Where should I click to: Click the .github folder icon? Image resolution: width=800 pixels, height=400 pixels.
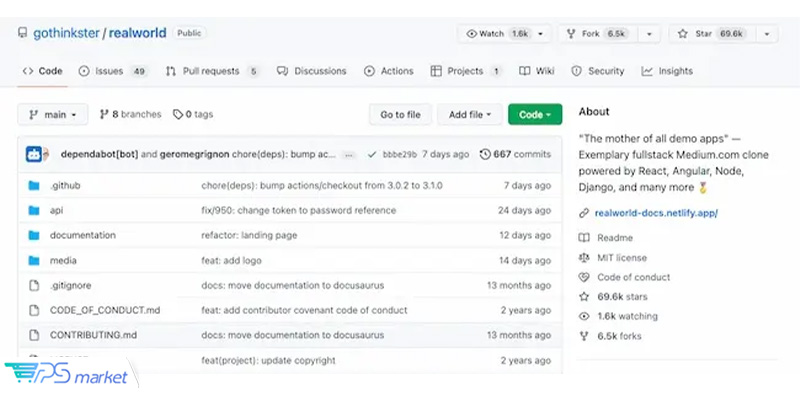34,186
